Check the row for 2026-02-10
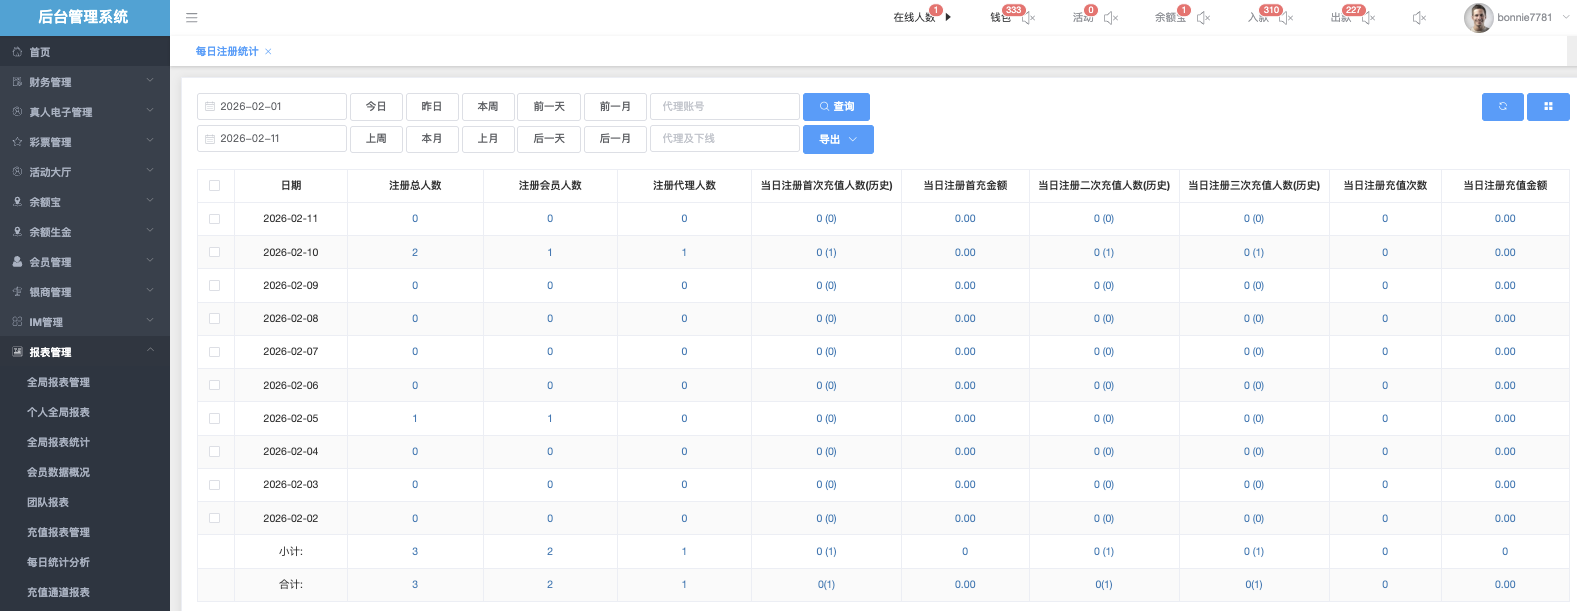The height and width of the screenshot is (611, 1577). coord(214,252)
